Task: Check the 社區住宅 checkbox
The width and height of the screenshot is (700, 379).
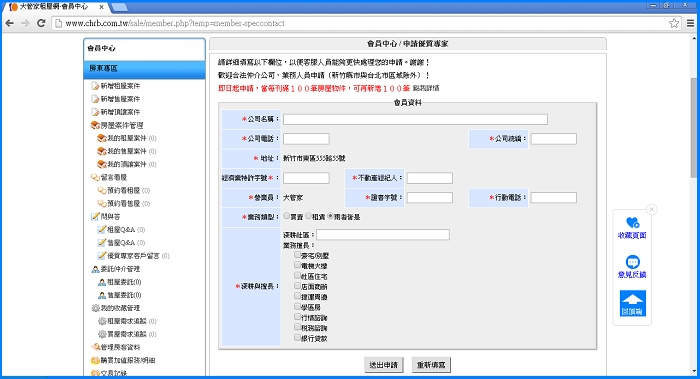Action: [297, 275]
